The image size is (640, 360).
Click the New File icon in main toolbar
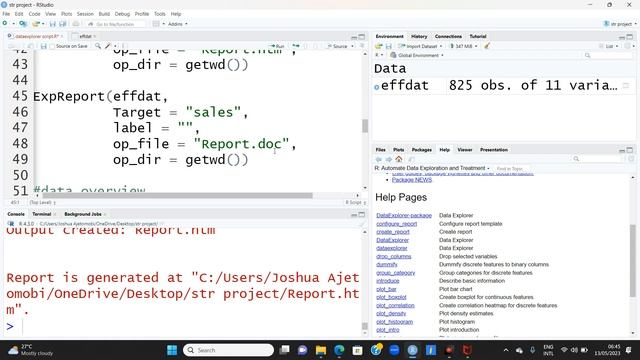coord(5,24)
